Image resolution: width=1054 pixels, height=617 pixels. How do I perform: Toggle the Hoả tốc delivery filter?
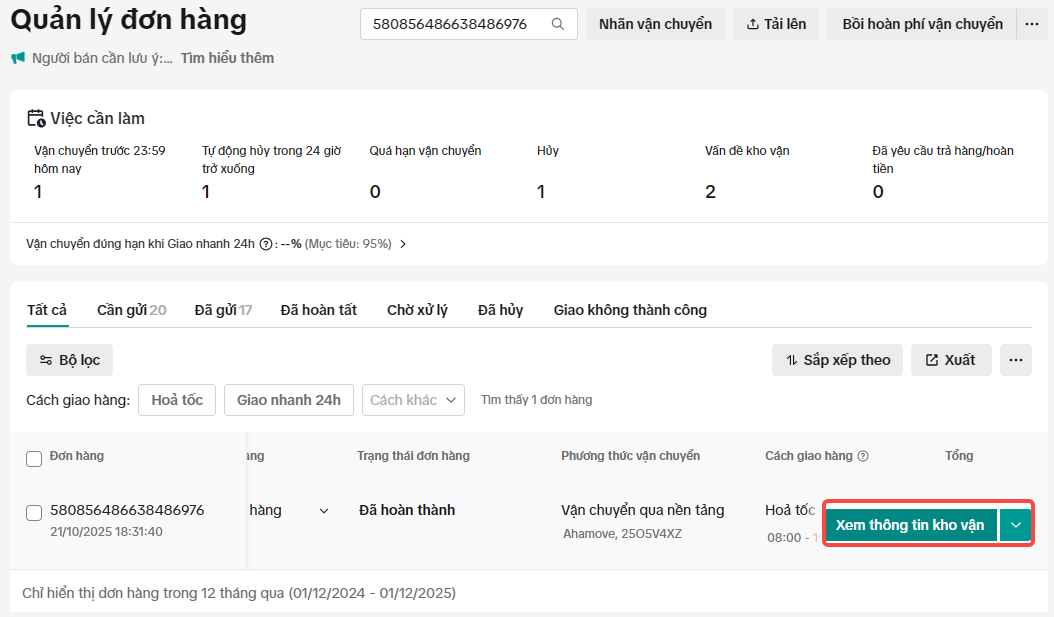point(177,400)
